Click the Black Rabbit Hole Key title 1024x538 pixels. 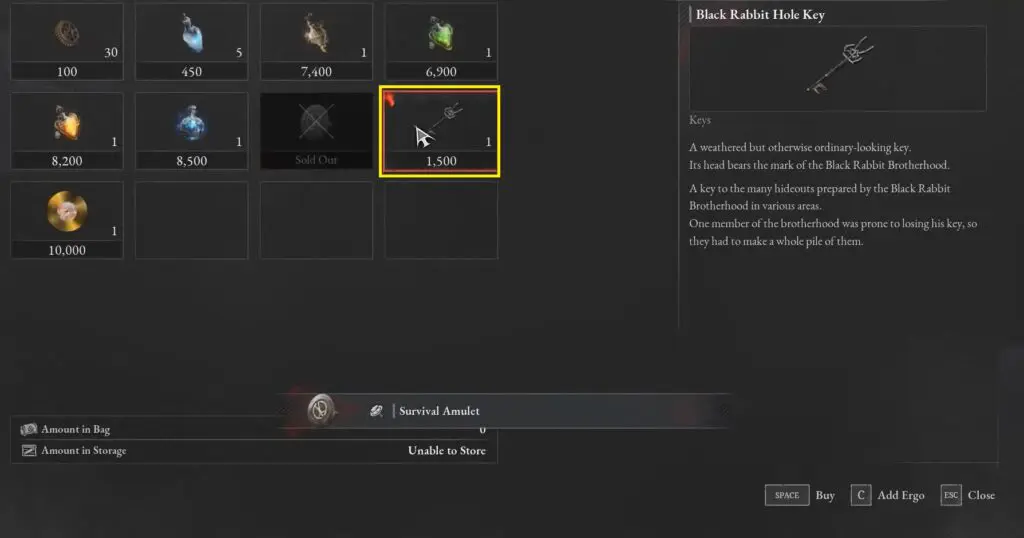760,14
